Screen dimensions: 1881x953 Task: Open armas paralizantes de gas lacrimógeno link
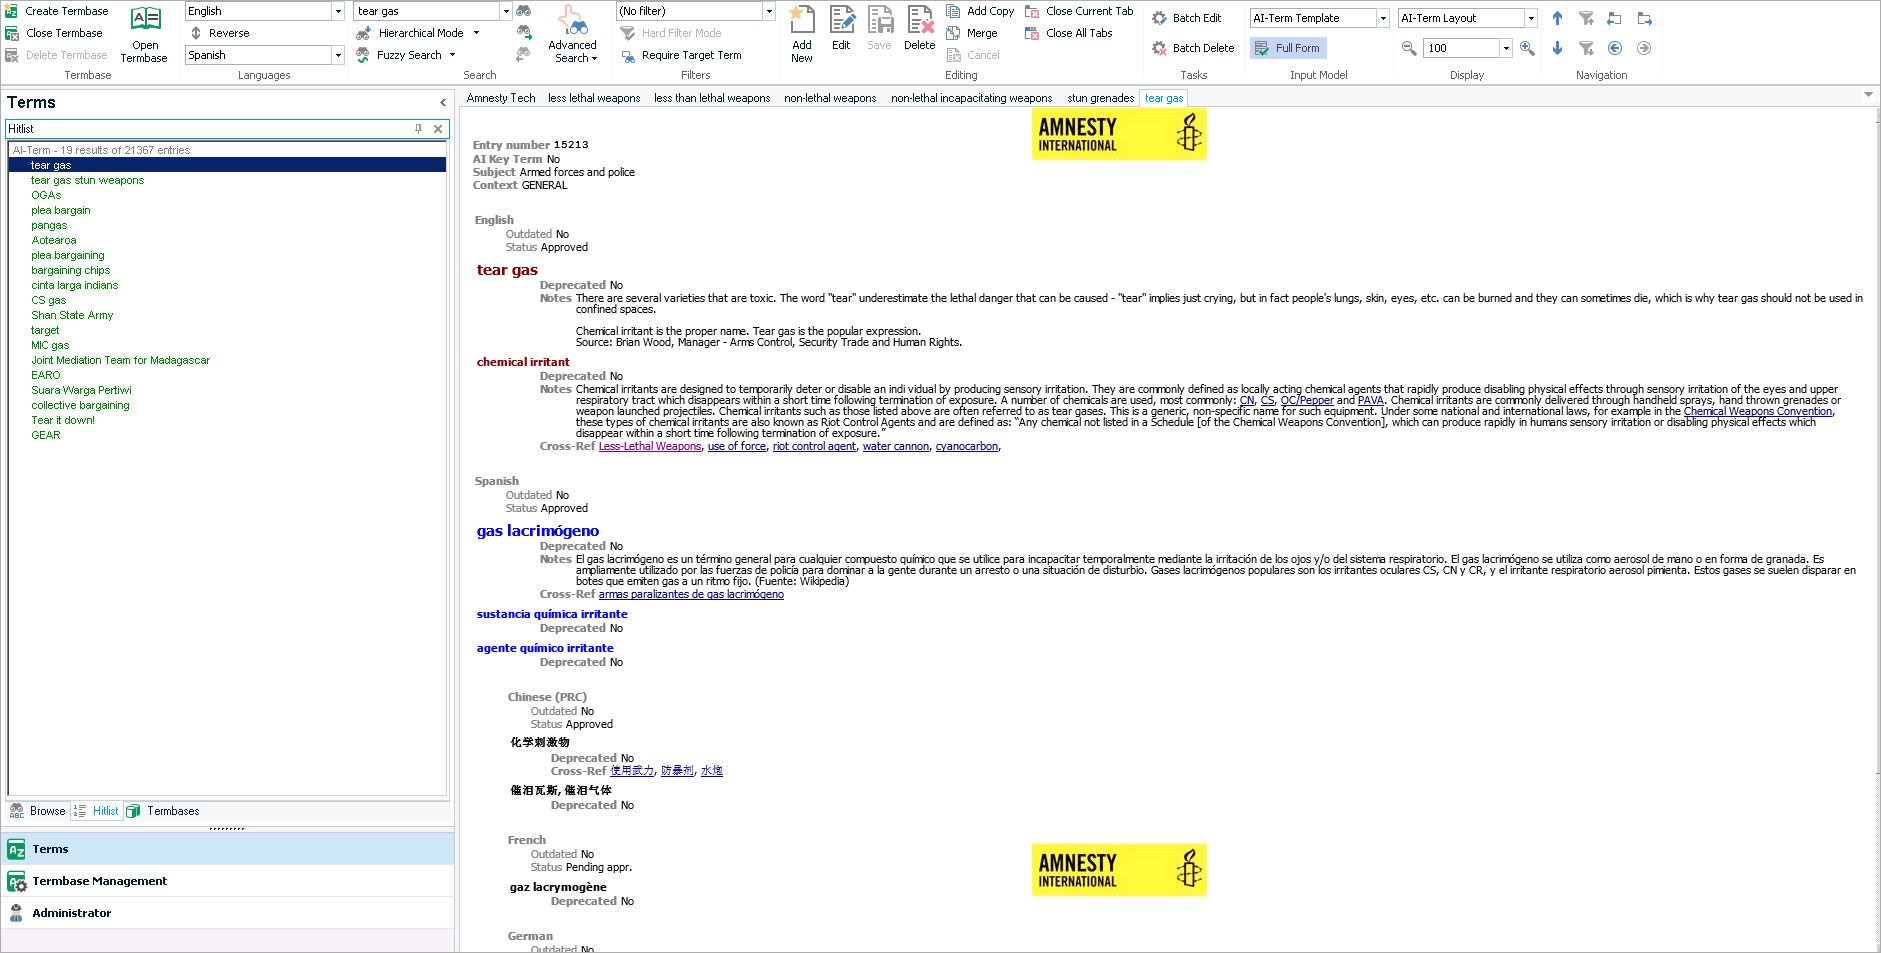(x=691, y=594)
